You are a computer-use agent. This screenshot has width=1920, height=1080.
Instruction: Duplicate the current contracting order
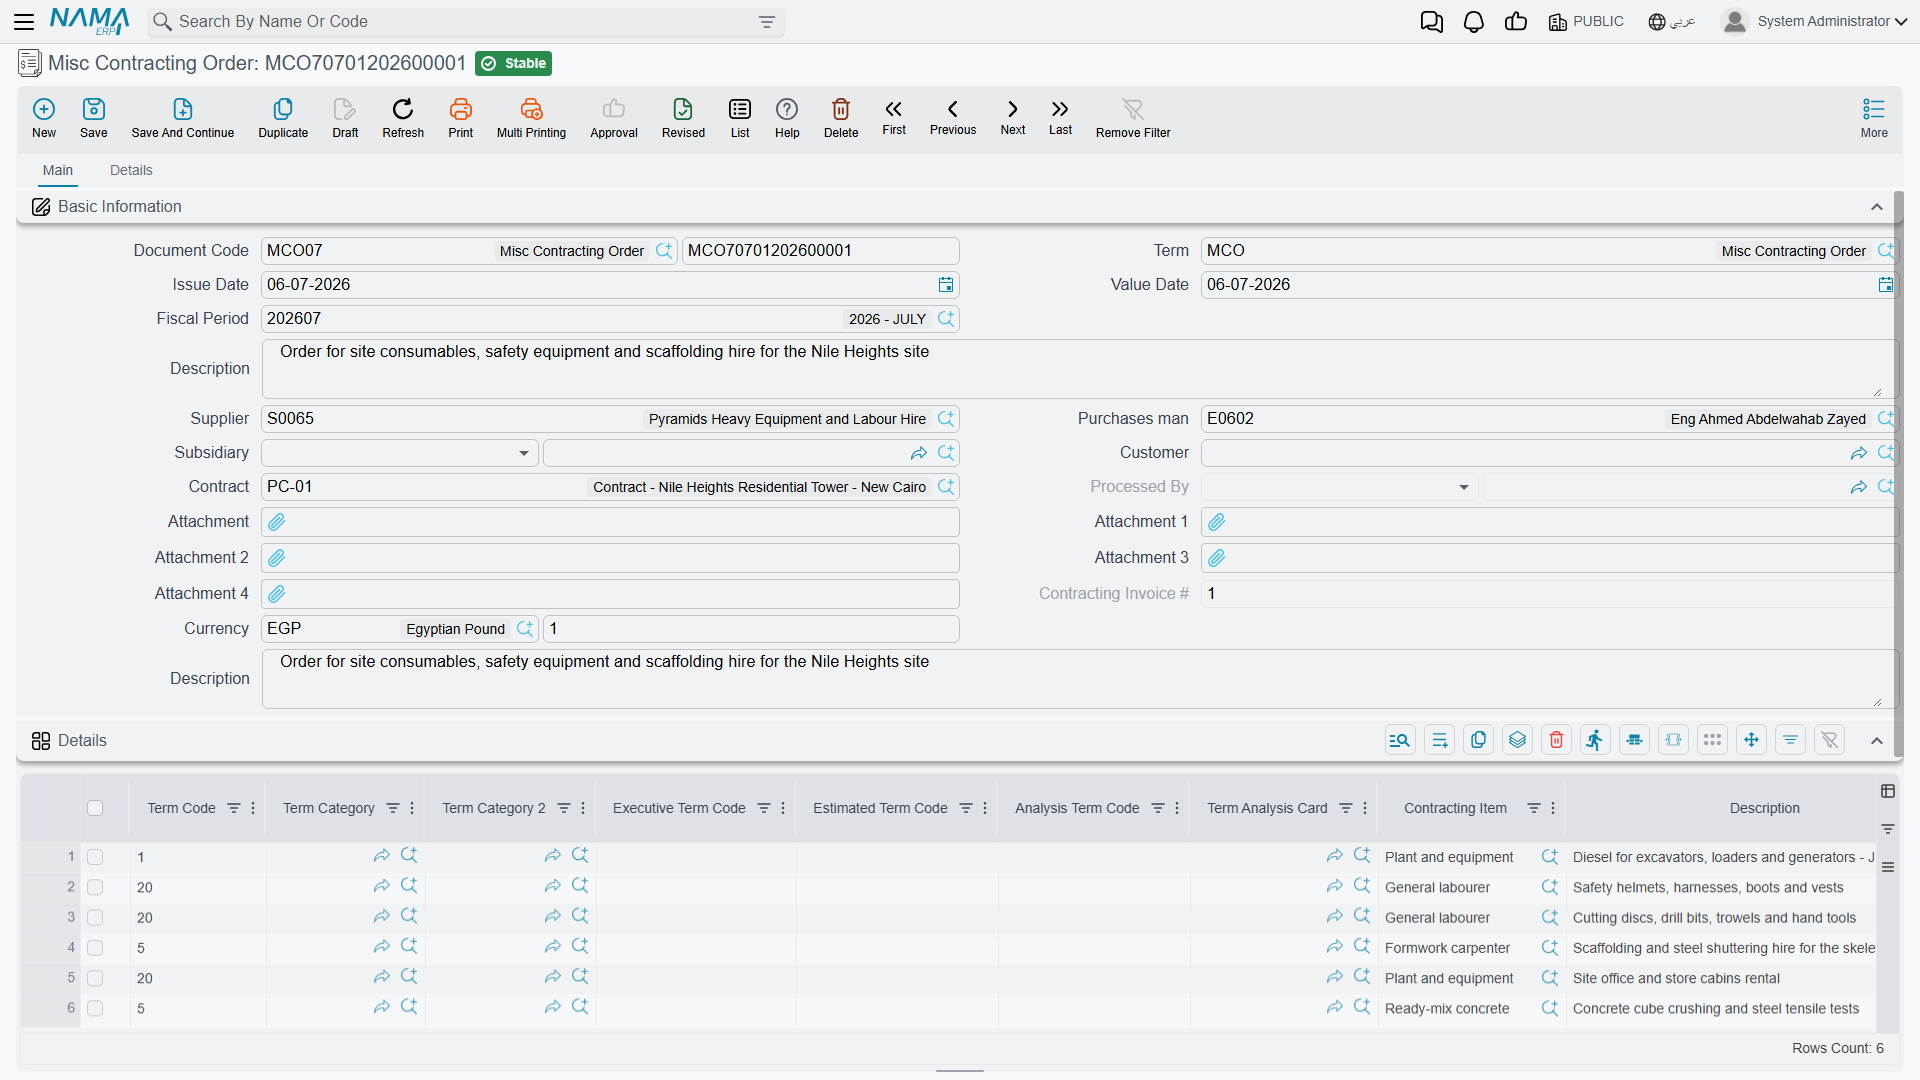[283, 117]
